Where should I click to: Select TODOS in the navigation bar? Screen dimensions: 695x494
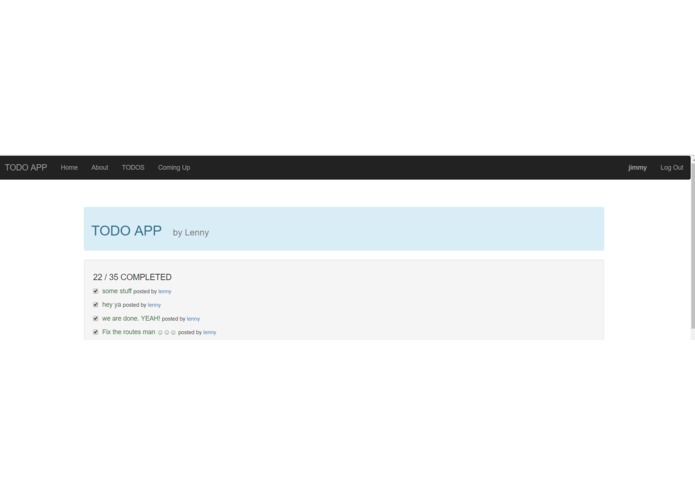pyautogui.click(x=133, y=167)
